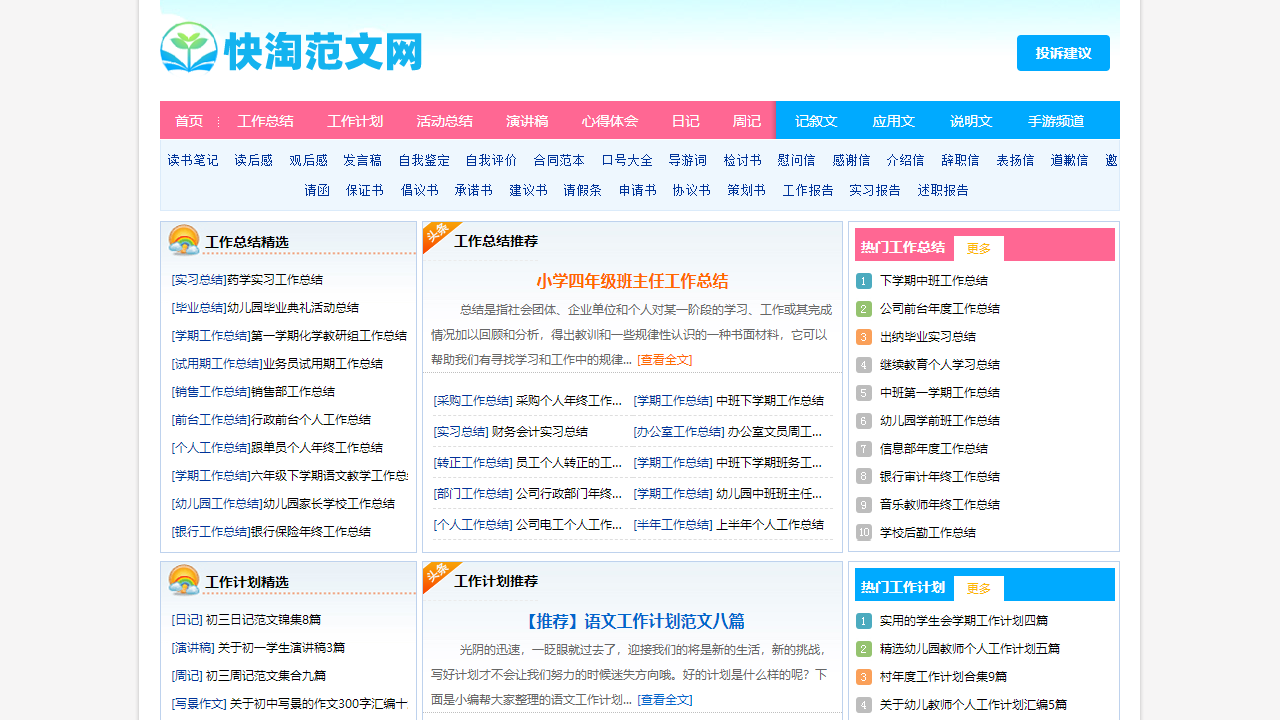Image resolution: width=1280 pixels, height=720 pixels.
Task: Go to 演讲稿 in navigation bar
Action: pyautogui.click(x=527, y=121)
